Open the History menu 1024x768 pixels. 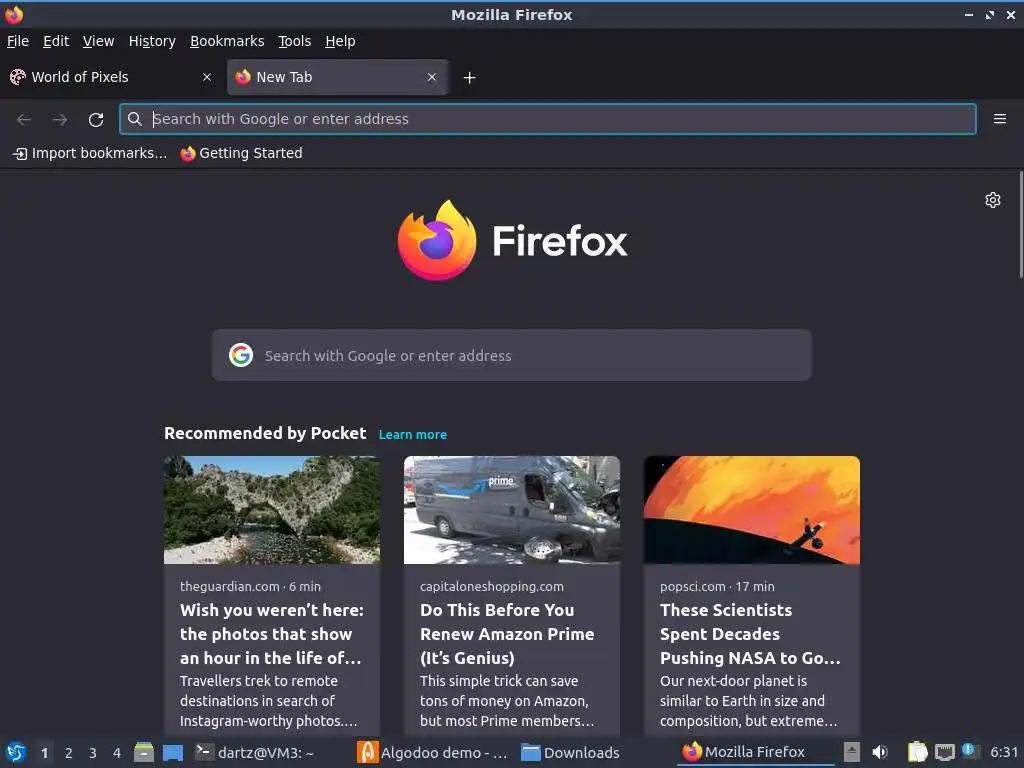point(152,41)
